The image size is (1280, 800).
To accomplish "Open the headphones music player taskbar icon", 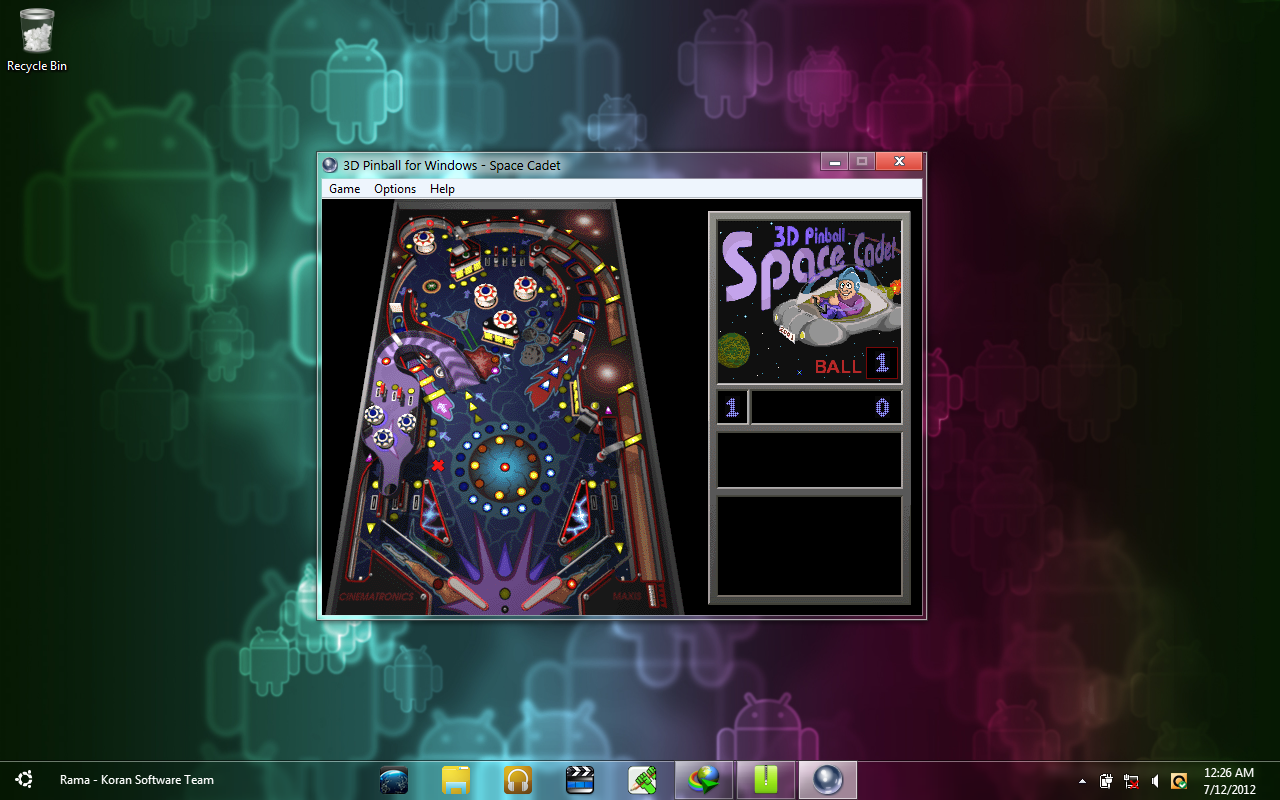I will click(518, 780).
